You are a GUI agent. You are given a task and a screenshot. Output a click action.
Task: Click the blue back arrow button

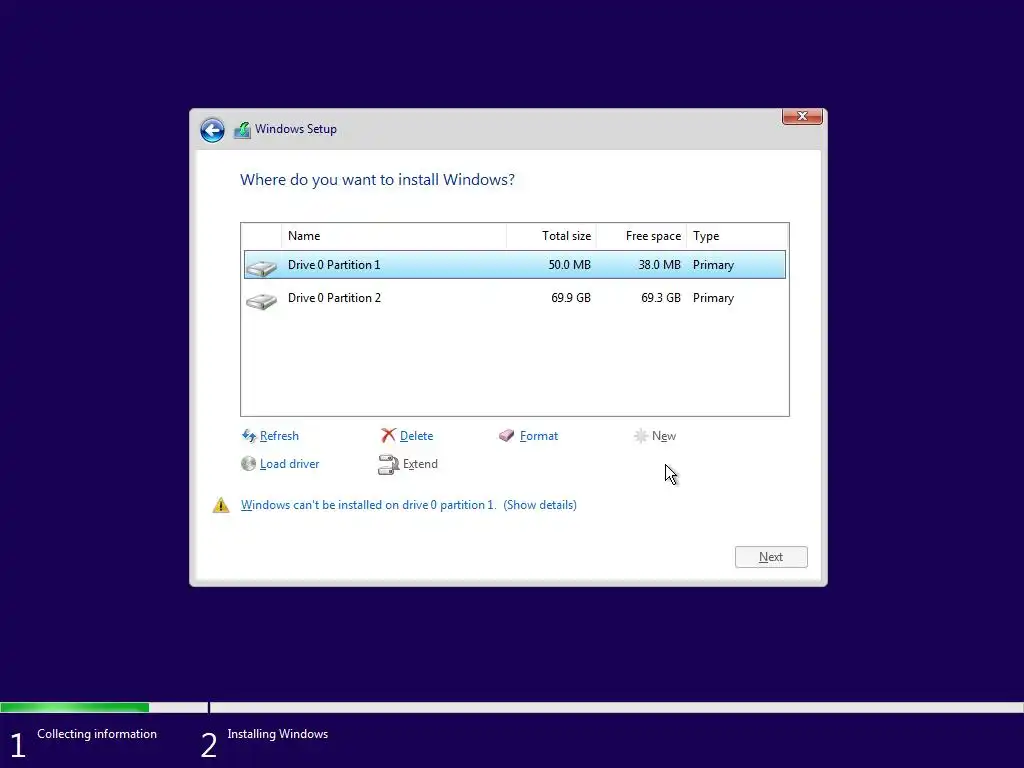(212, 130)
